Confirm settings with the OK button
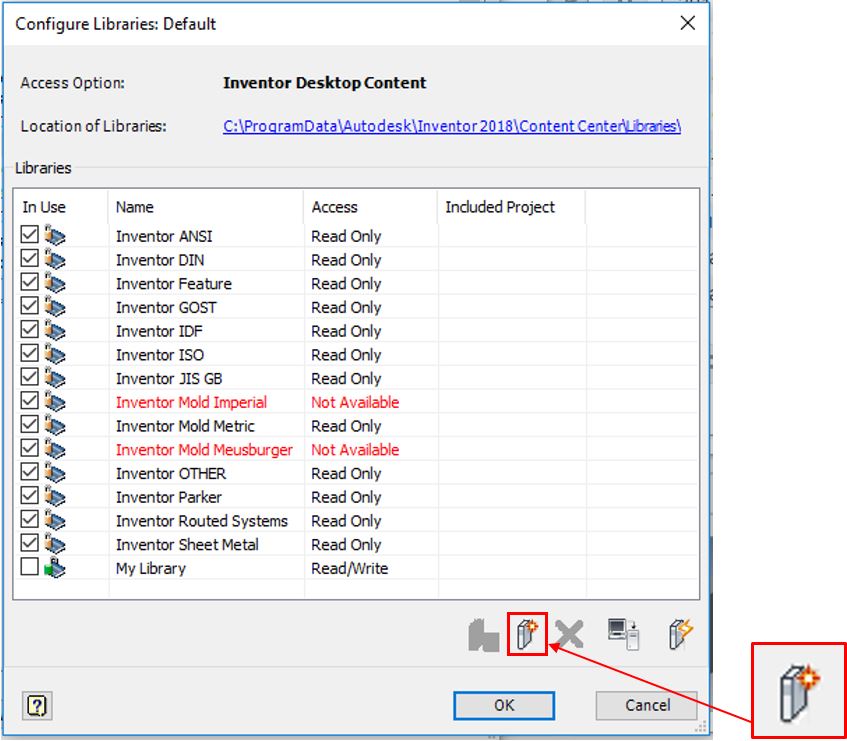Image resolution: width=847 pixels, height=741 pixels. pos(504,705)
